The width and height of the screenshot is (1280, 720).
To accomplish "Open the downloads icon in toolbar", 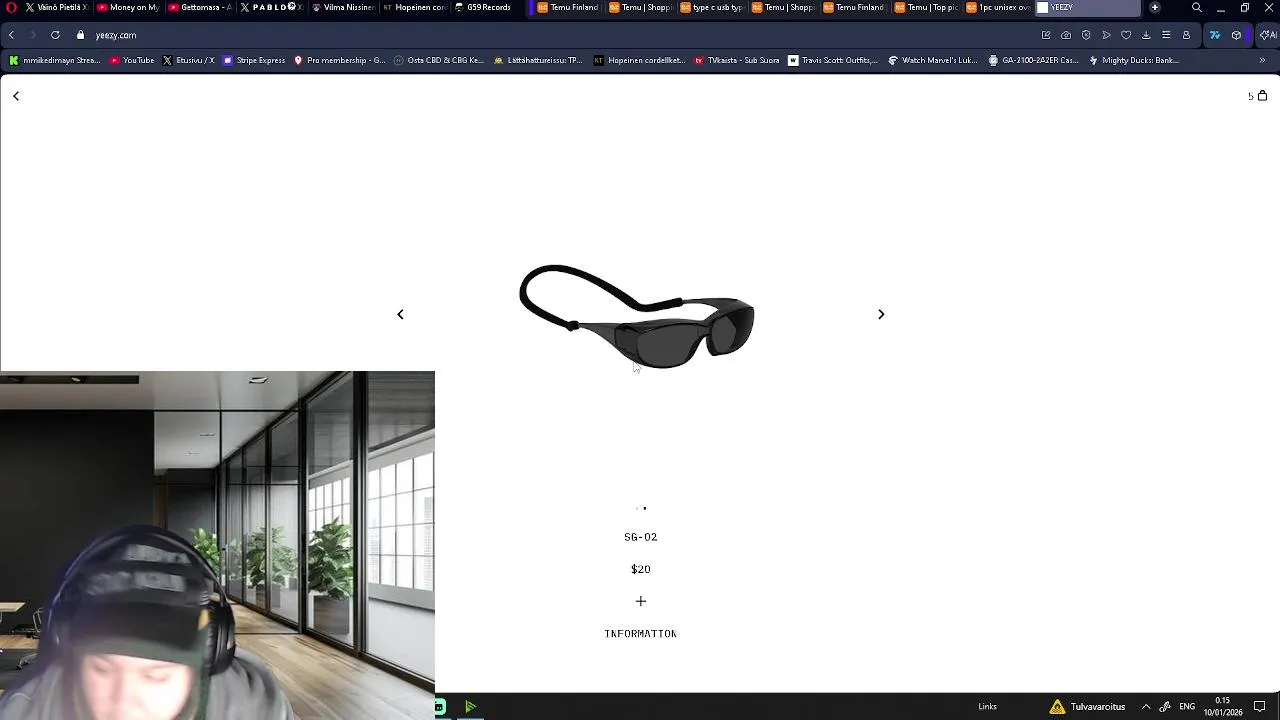I will (1146, 35).
